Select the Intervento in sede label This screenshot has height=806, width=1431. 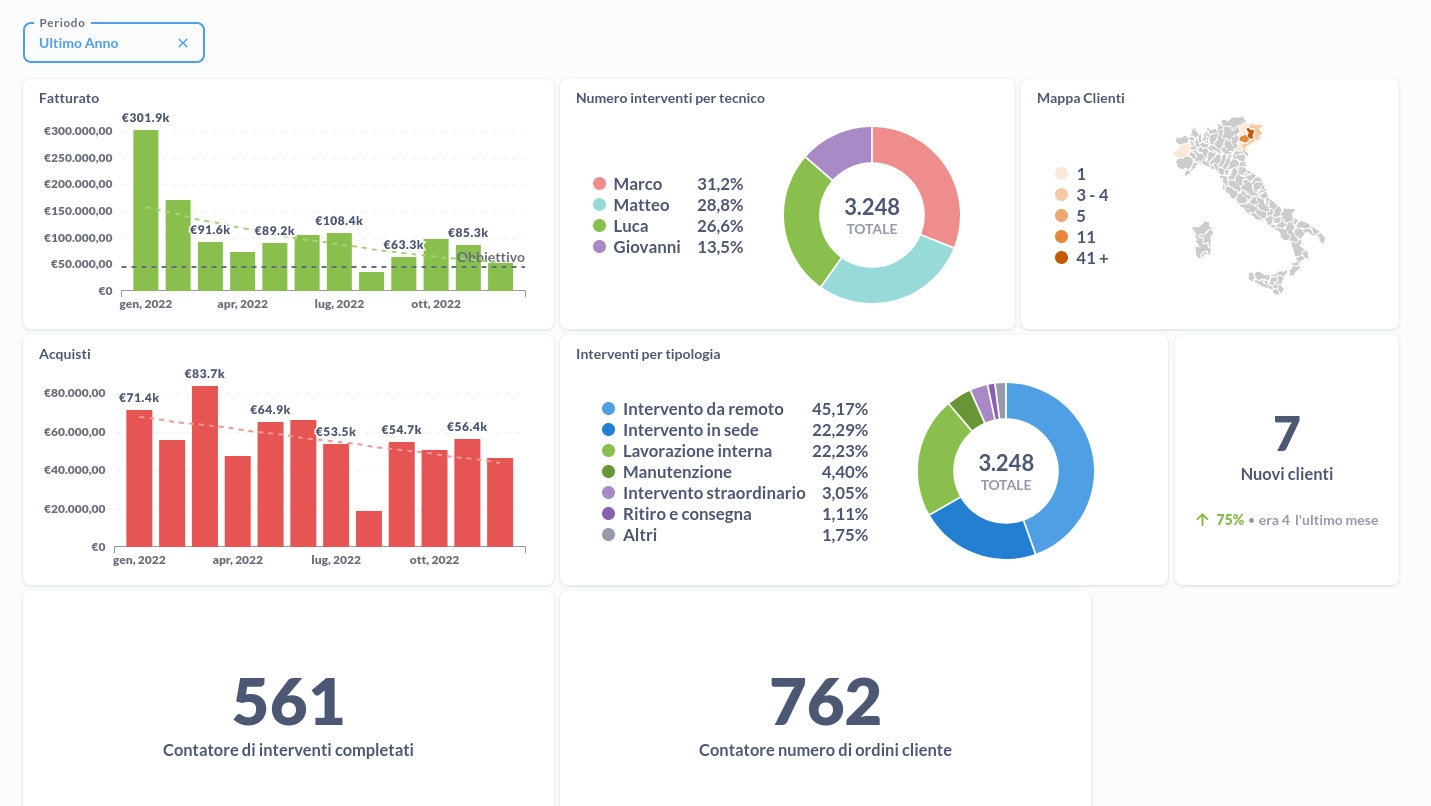click(x=691, y=430)
